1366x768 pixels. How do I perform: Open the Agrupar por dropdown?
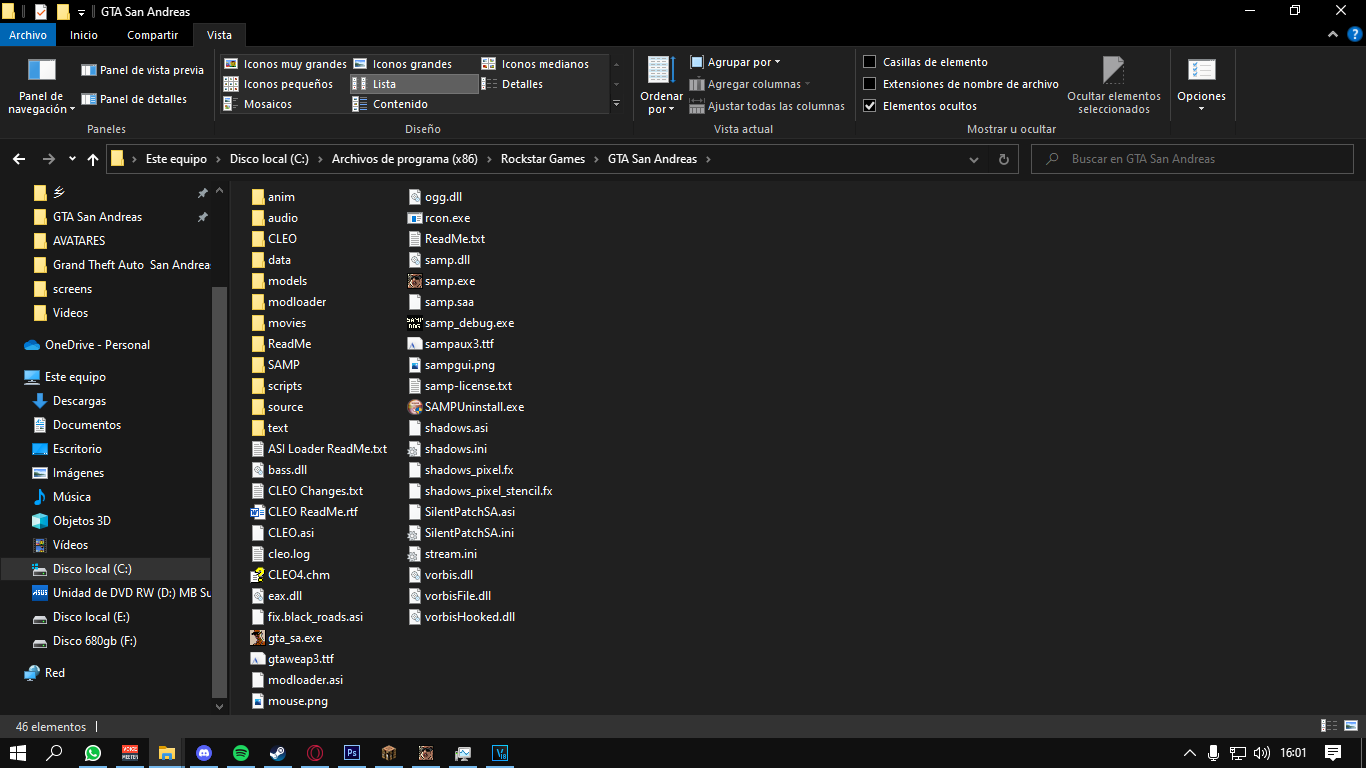point(736,62)
